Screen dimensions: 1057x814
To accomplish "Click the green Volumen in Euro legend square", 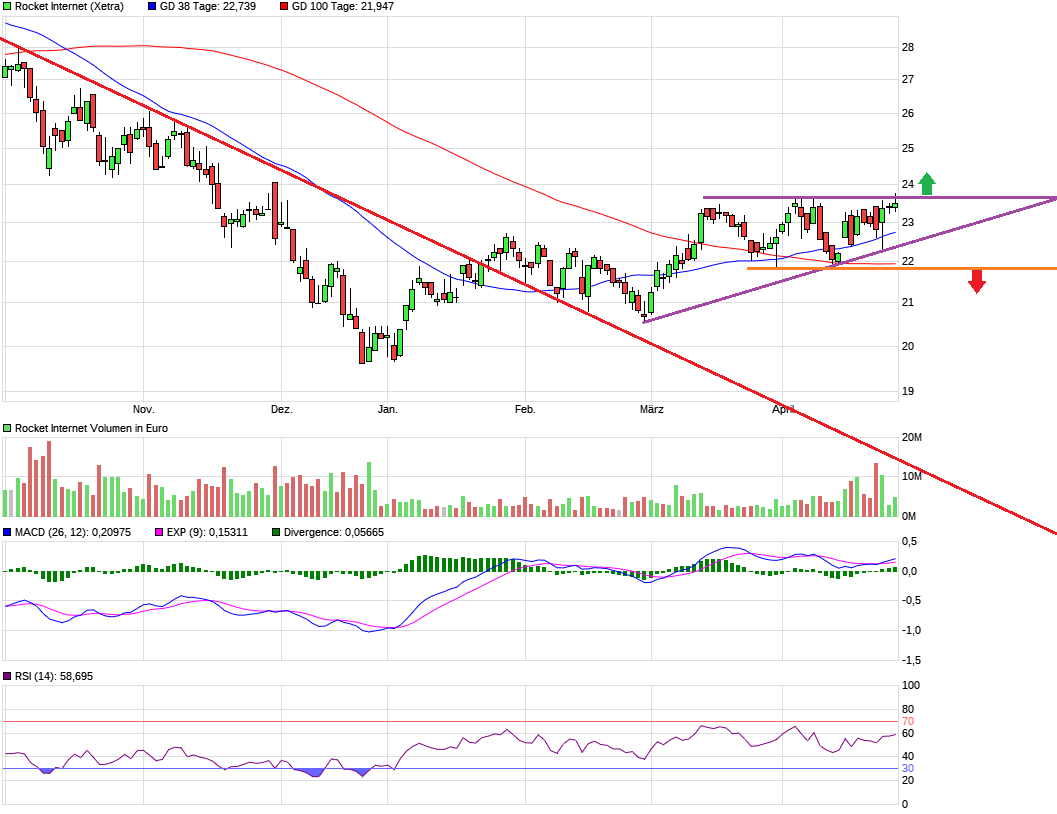I will coord(8,427).
